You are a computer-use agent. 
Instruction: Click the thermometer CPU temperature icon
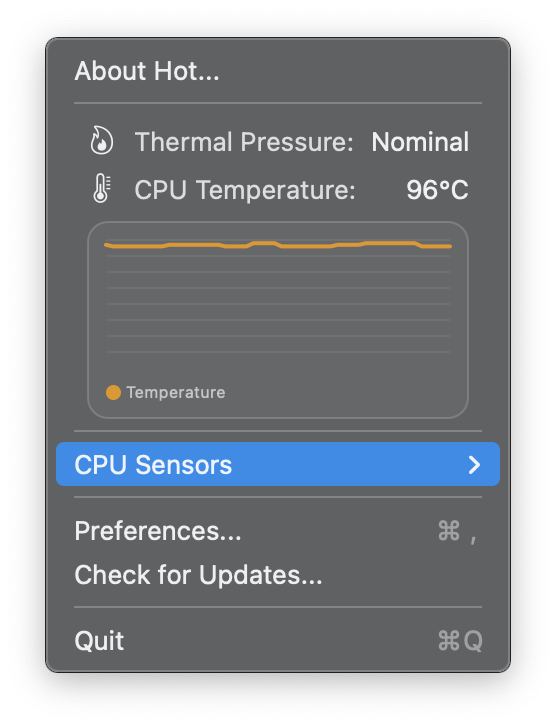tap(101, 188)
